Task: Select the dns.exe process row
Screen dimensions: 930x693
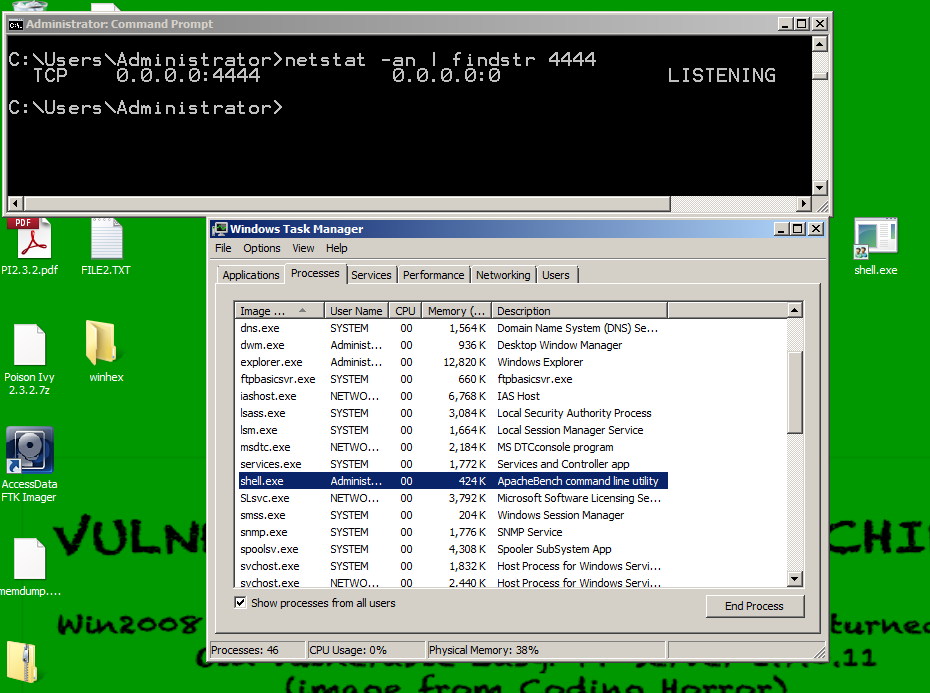Action: point(453,328)
